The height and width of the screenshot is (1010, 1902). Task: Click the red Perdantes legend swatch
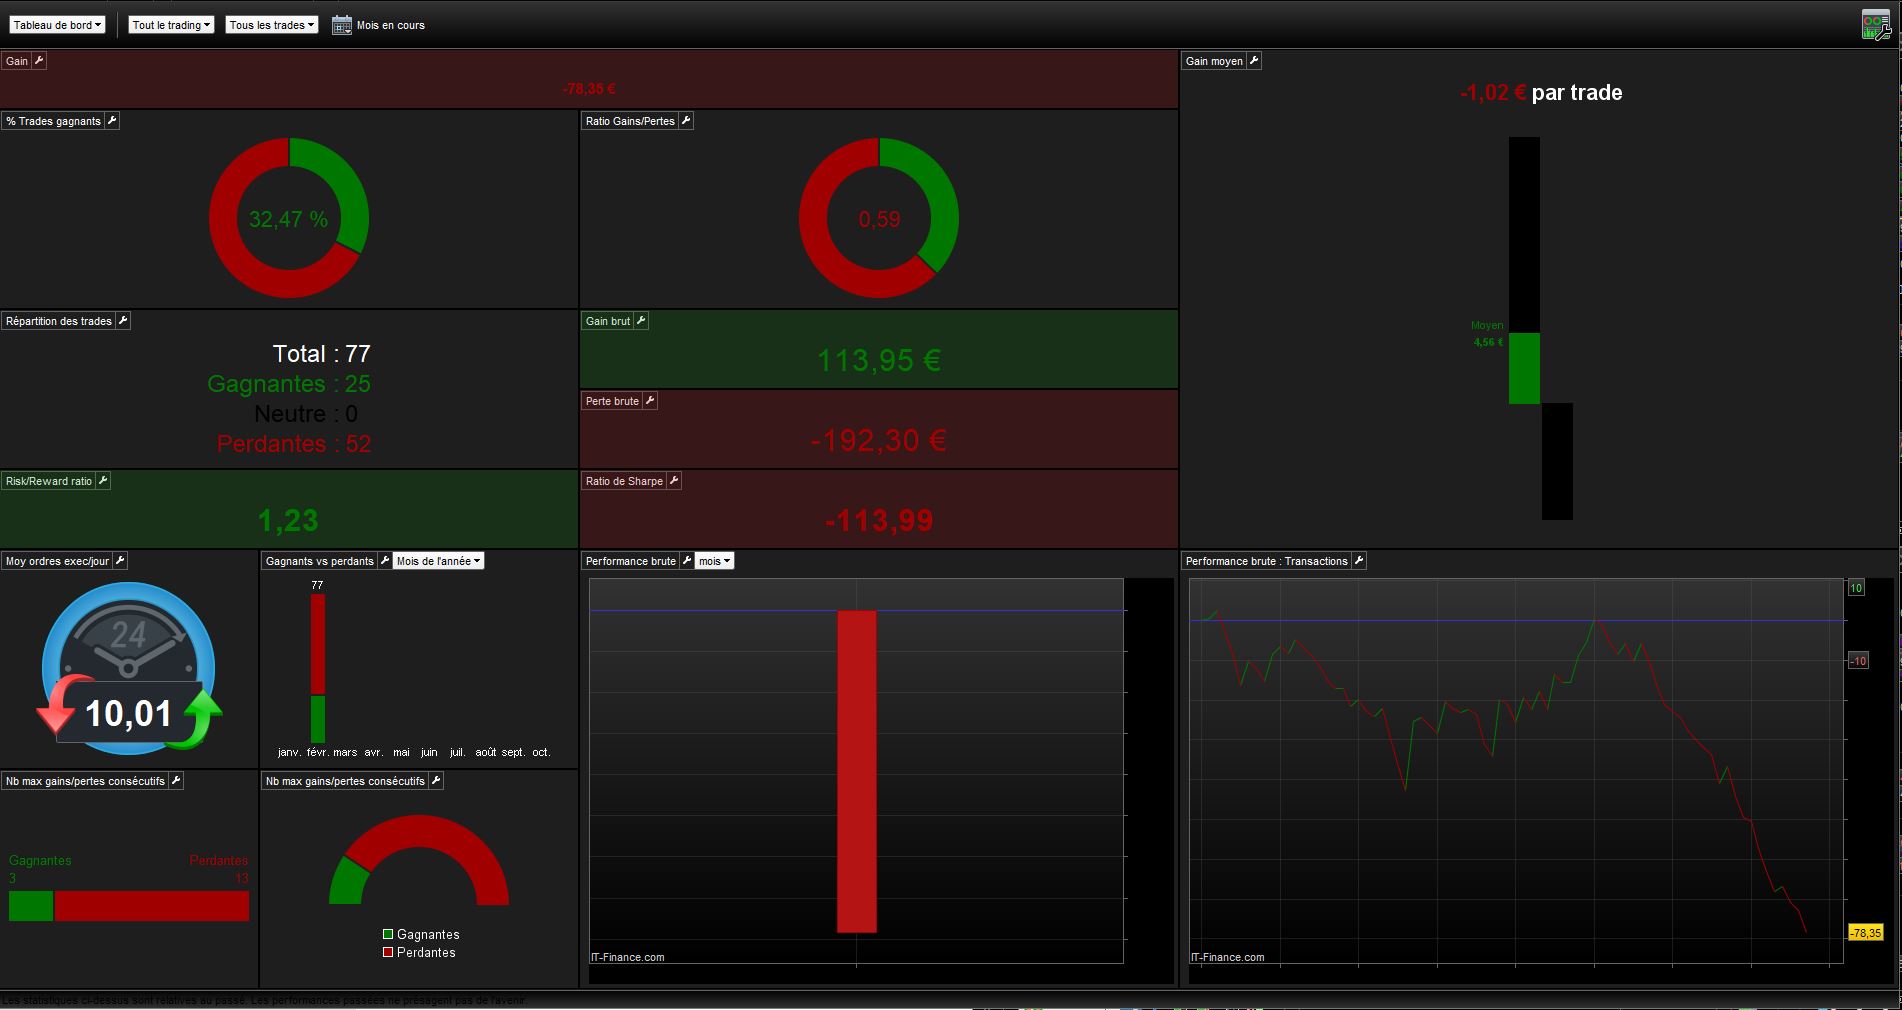pos(388,953)
